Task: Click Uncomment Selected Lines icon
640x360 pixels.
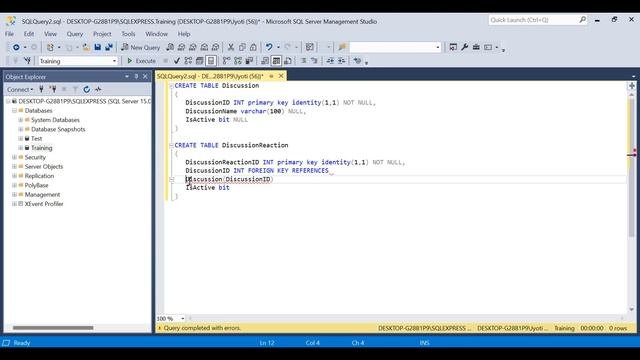Action: (x=314, y=61)
